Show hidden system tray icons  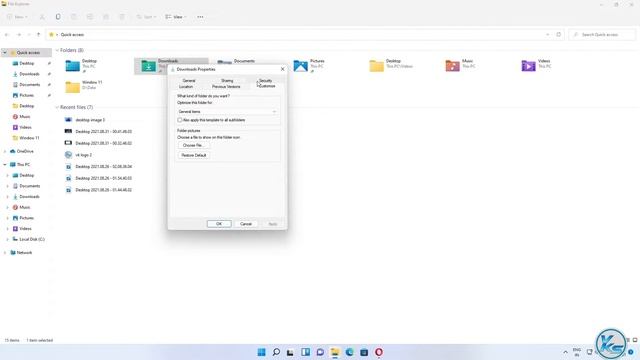click(565, 352)
